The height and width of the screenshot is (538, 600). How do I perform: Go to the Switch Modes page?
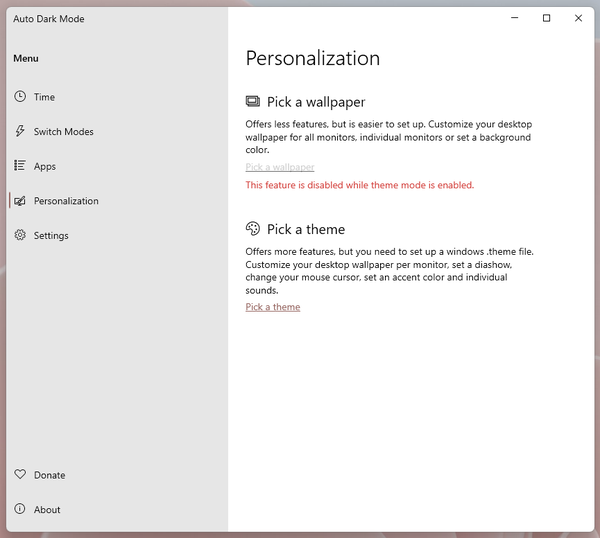pyautogui.click(x=63, y=132)
